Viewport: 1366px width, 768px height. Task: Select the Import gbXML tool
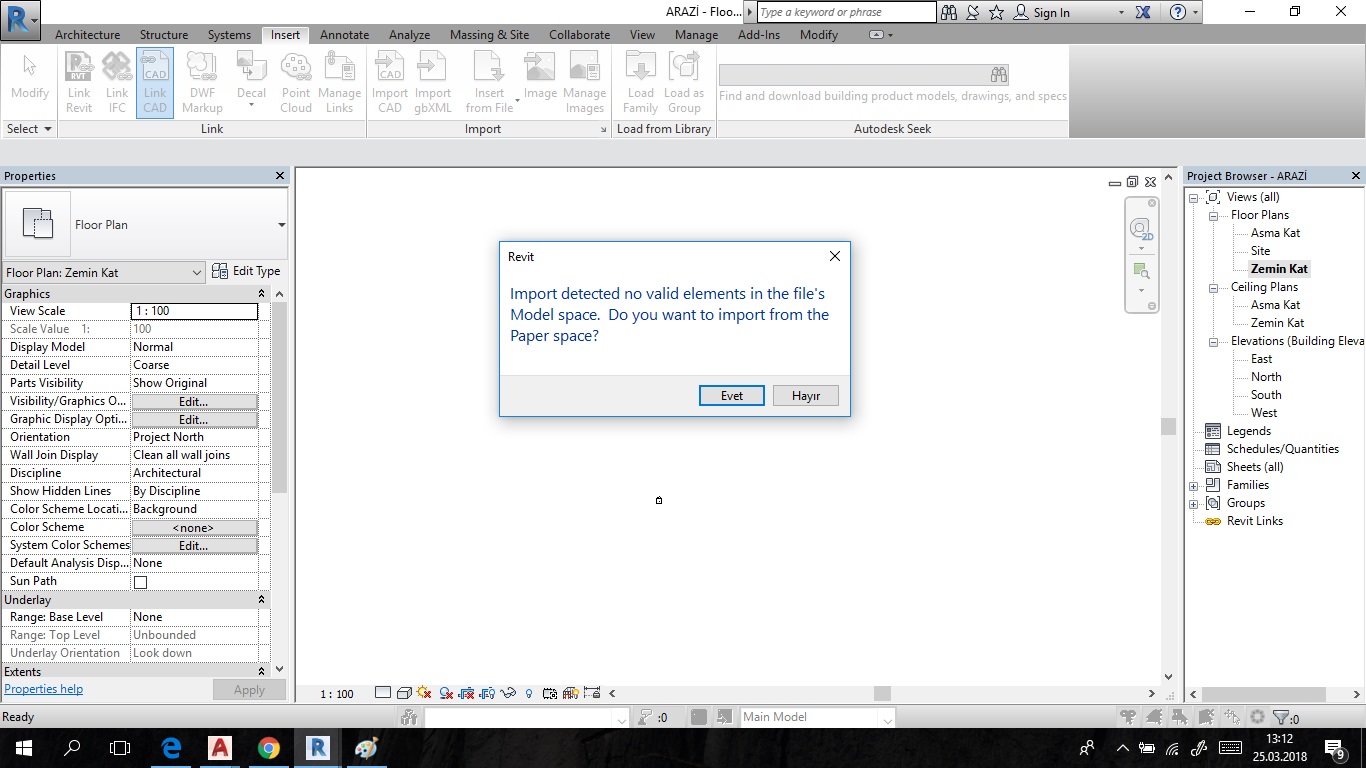(433, 83)
